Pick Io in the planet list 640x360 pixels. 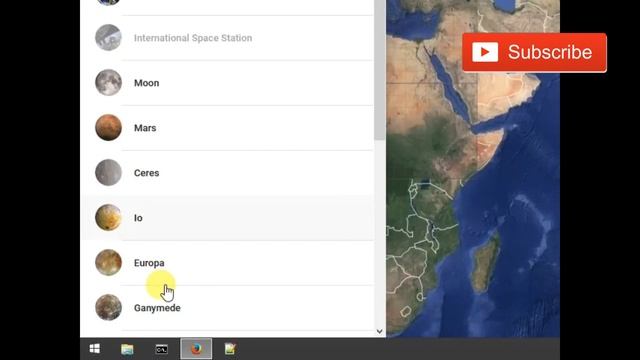(138, 218)
